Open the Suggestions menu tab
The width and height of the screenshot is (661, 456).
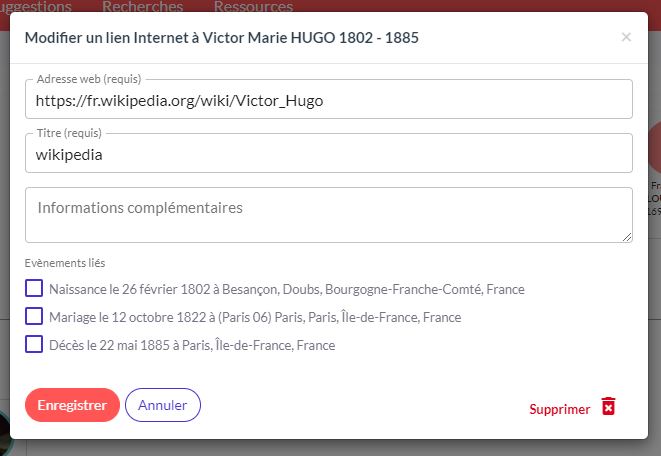coord(36,7)
